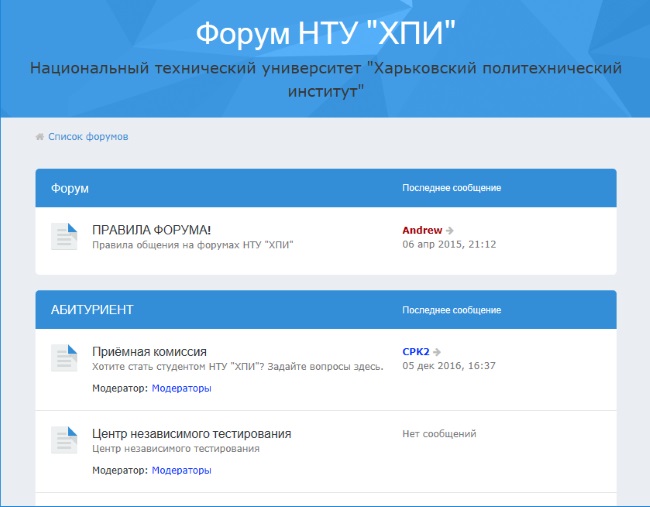Click Последнее сообщение header in Форум section
650x507 pixels.
point(451,188)
